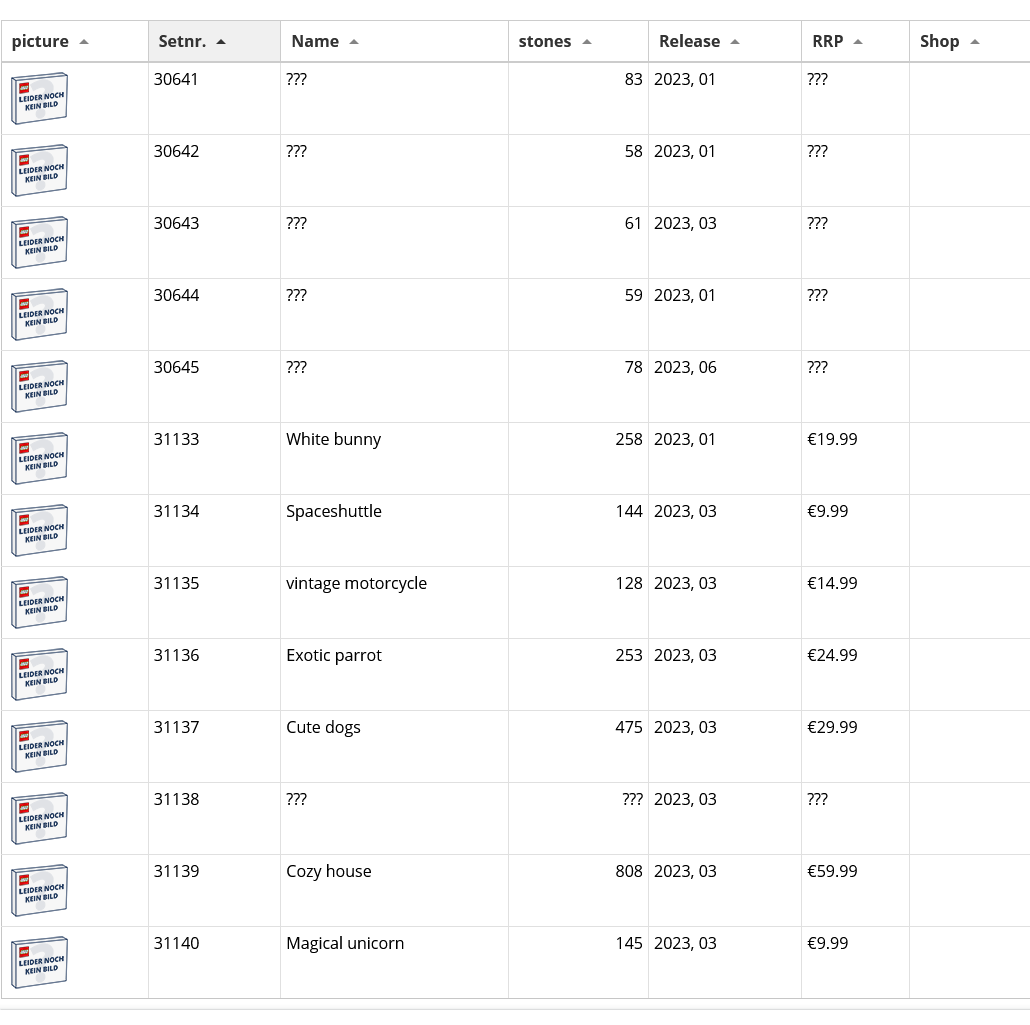Viewport: 1030px width, 1025px height.
Task: Click the Shop column sort arrow
Action: 975,42
